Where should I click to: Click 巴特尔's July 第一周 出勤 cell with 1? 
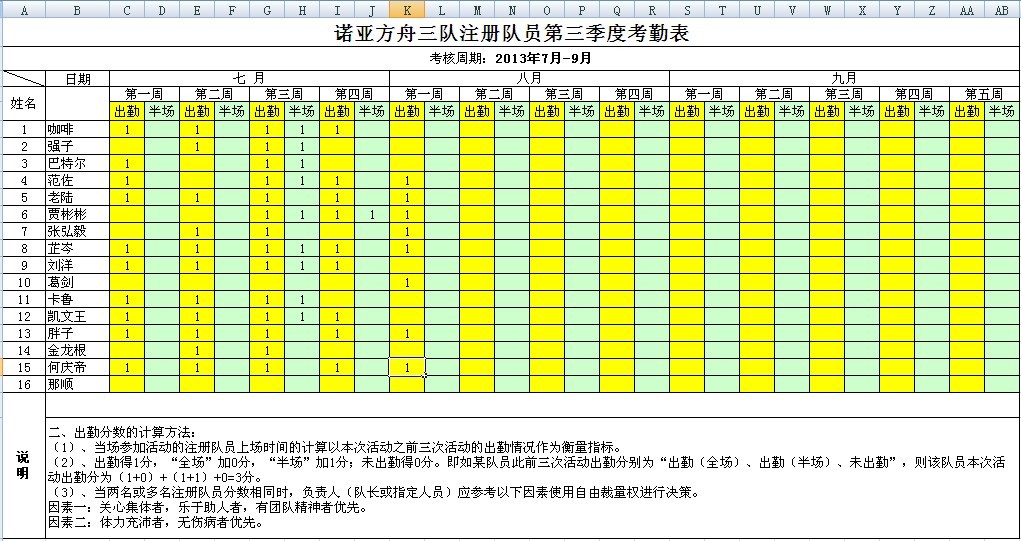[x=127, y=163]
